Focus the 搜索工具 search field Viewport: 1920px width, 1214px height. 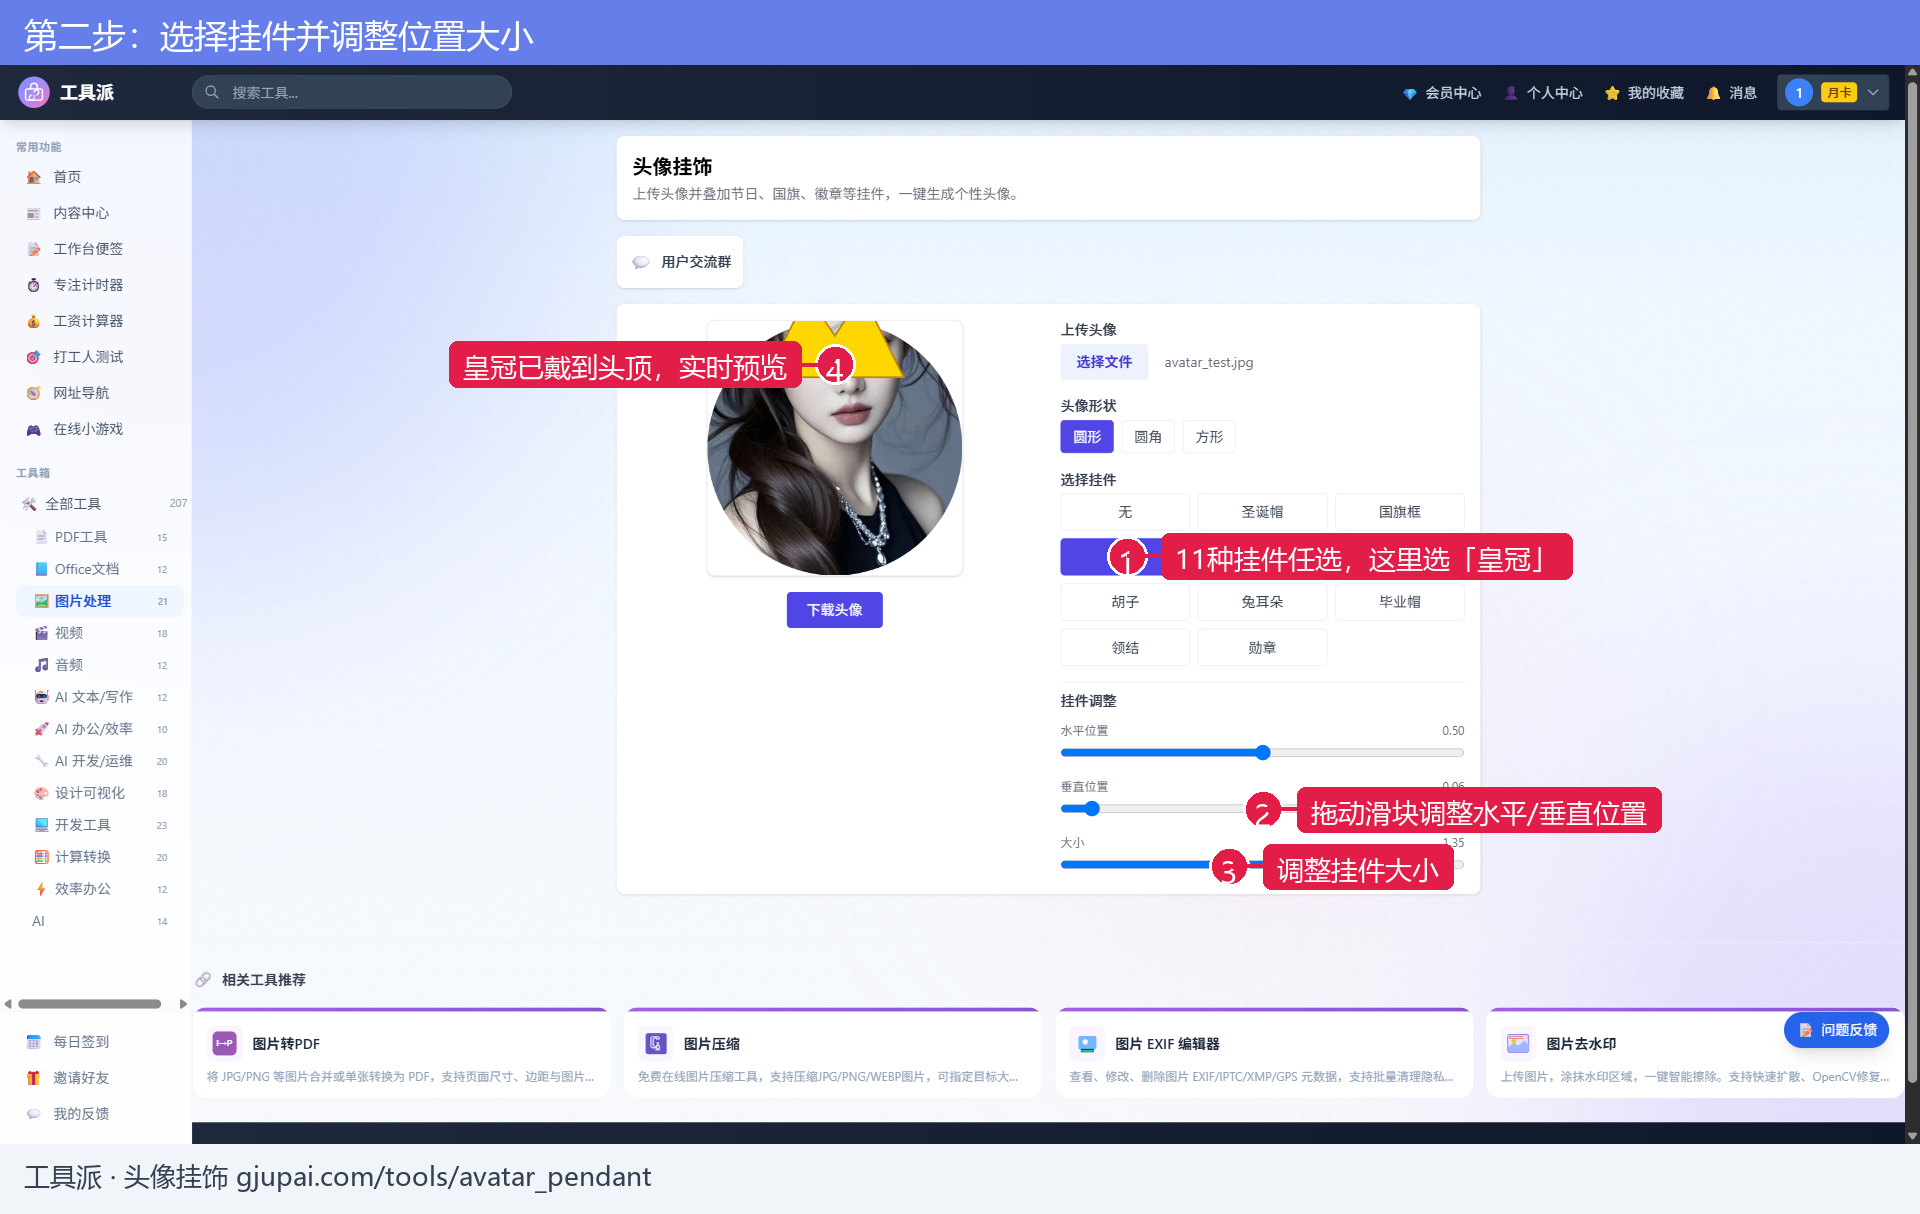(352, 92)
